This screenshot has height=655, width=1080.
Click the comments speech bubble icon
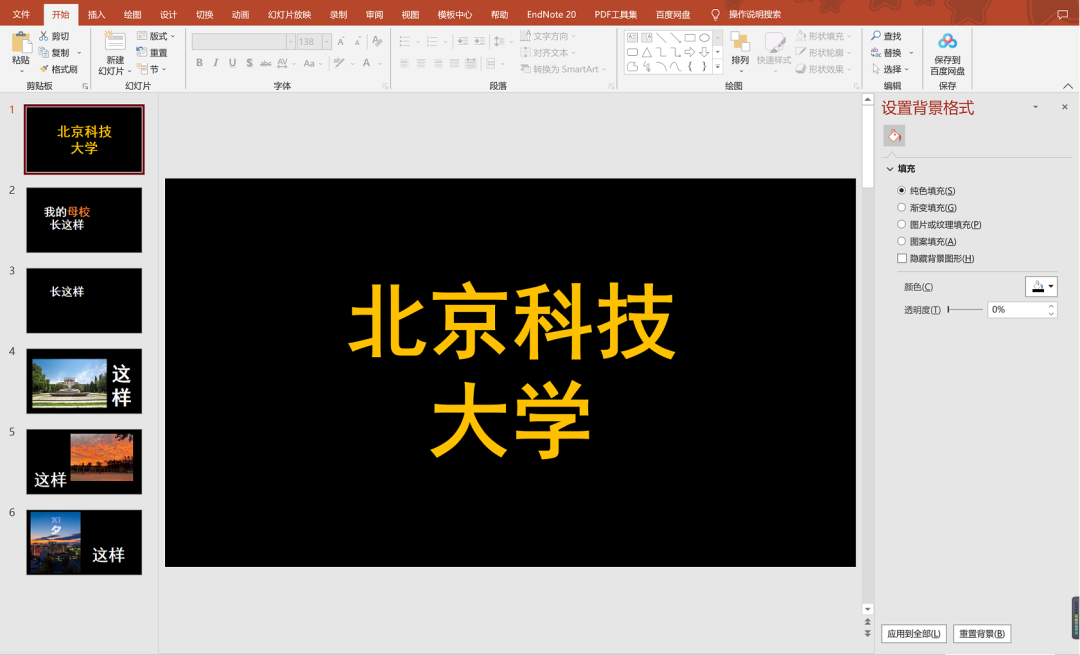pyautogui.click(x=1062, y=14)
